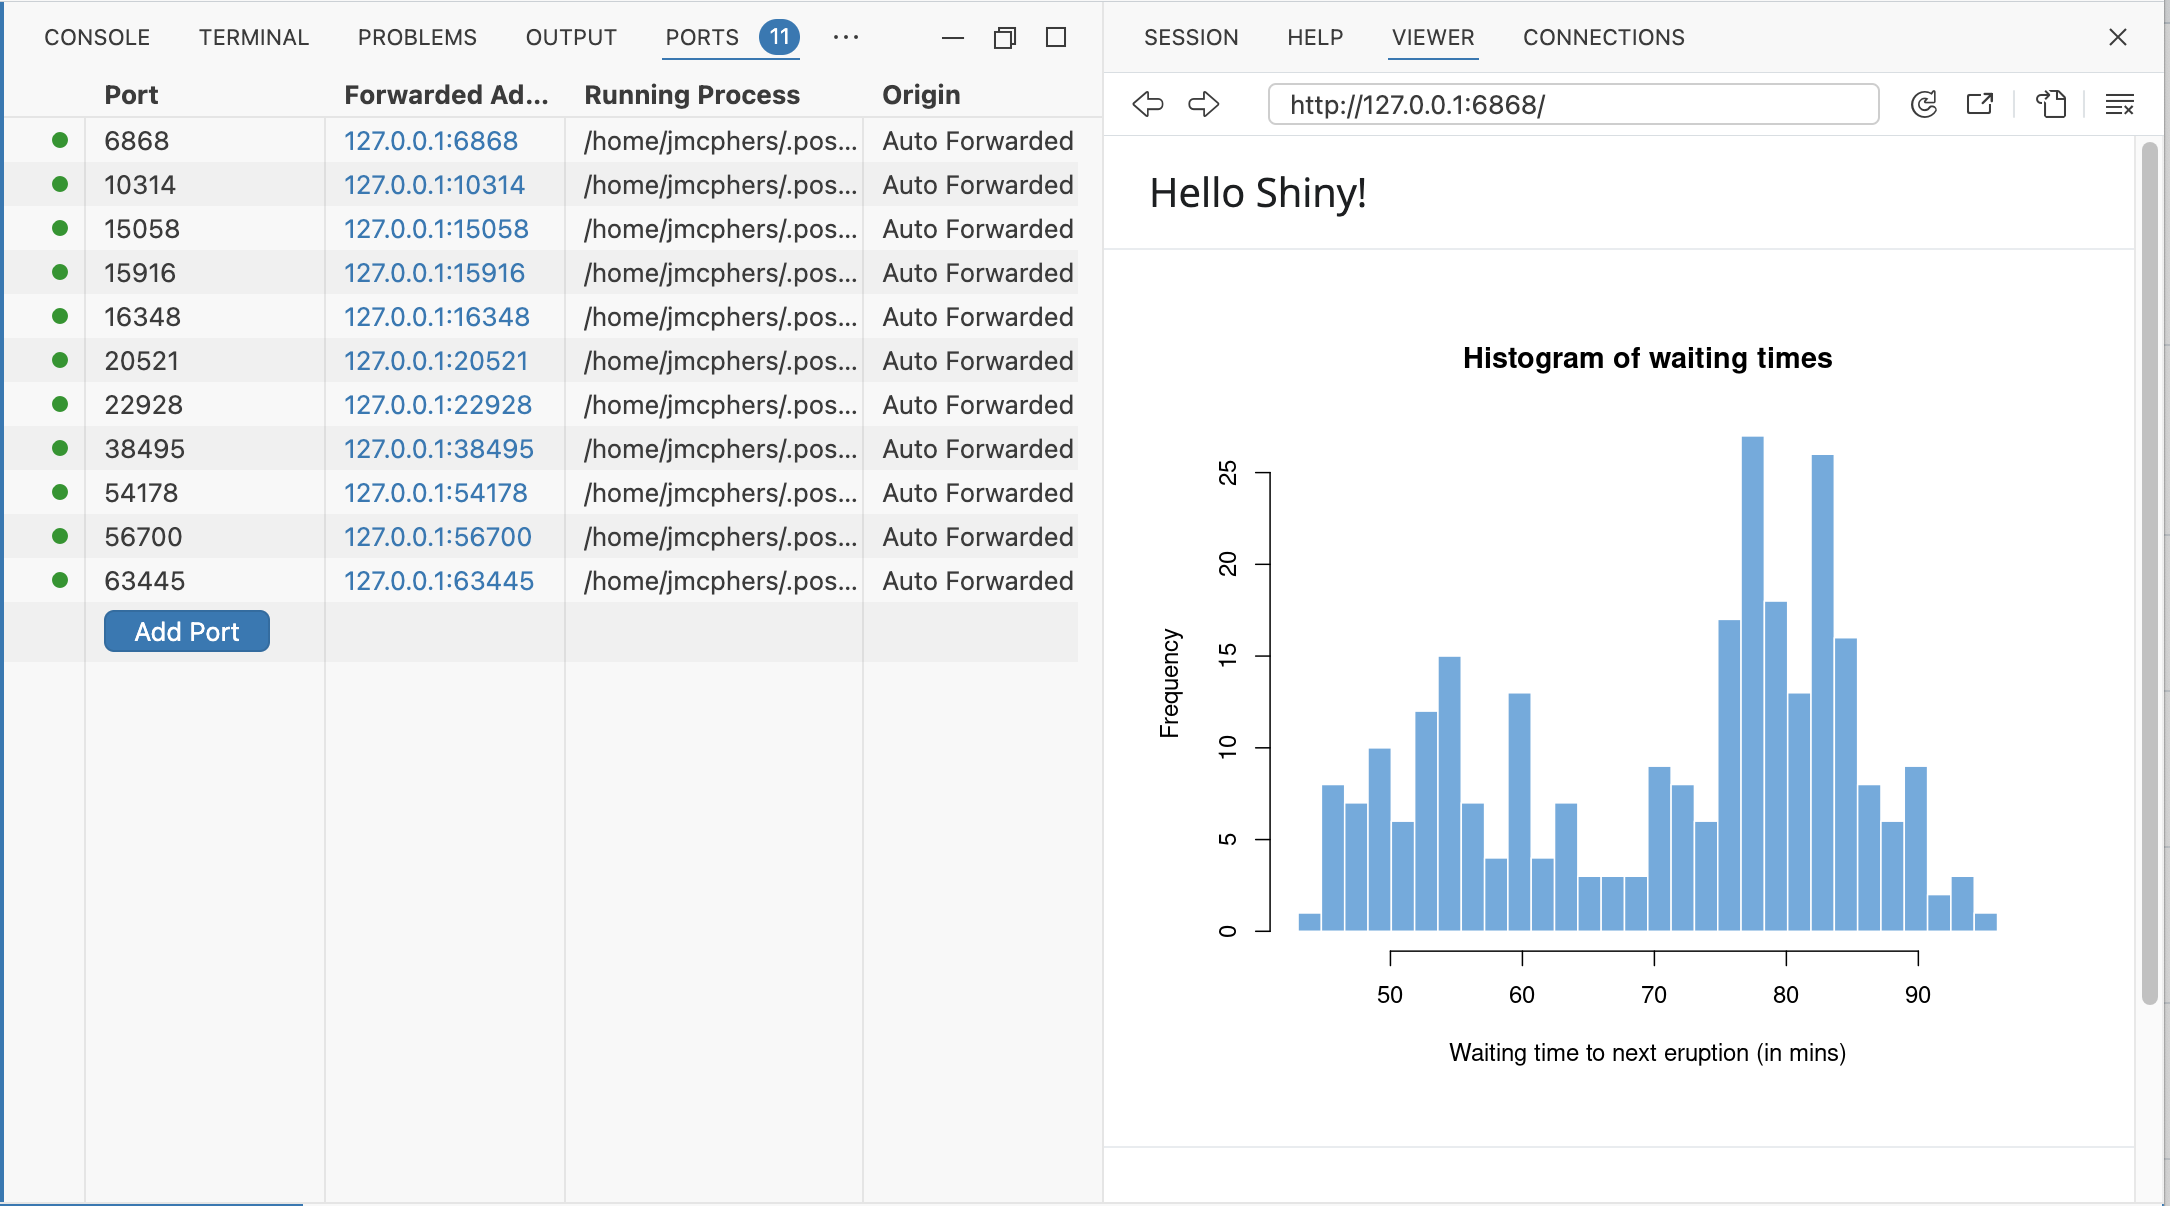
Task: Switch to the Problems tab
Action: 417,38
